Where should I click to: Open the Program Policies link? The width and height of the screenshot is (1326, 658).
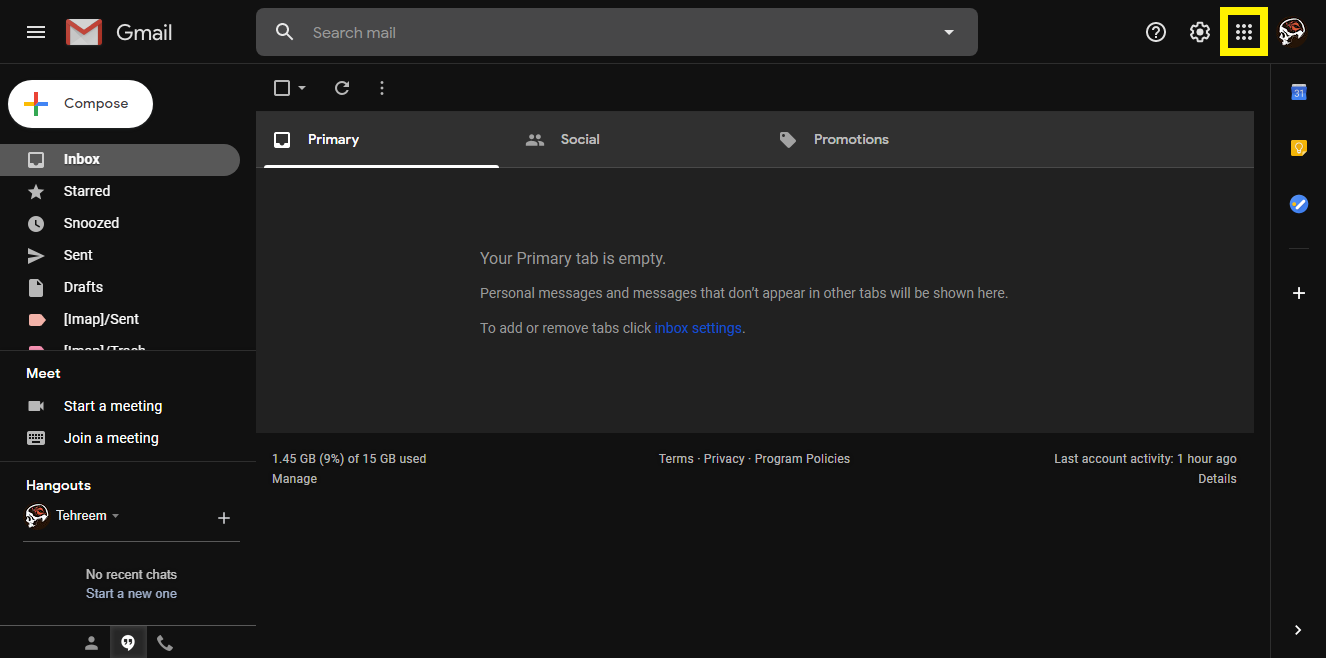pos(802,459)
